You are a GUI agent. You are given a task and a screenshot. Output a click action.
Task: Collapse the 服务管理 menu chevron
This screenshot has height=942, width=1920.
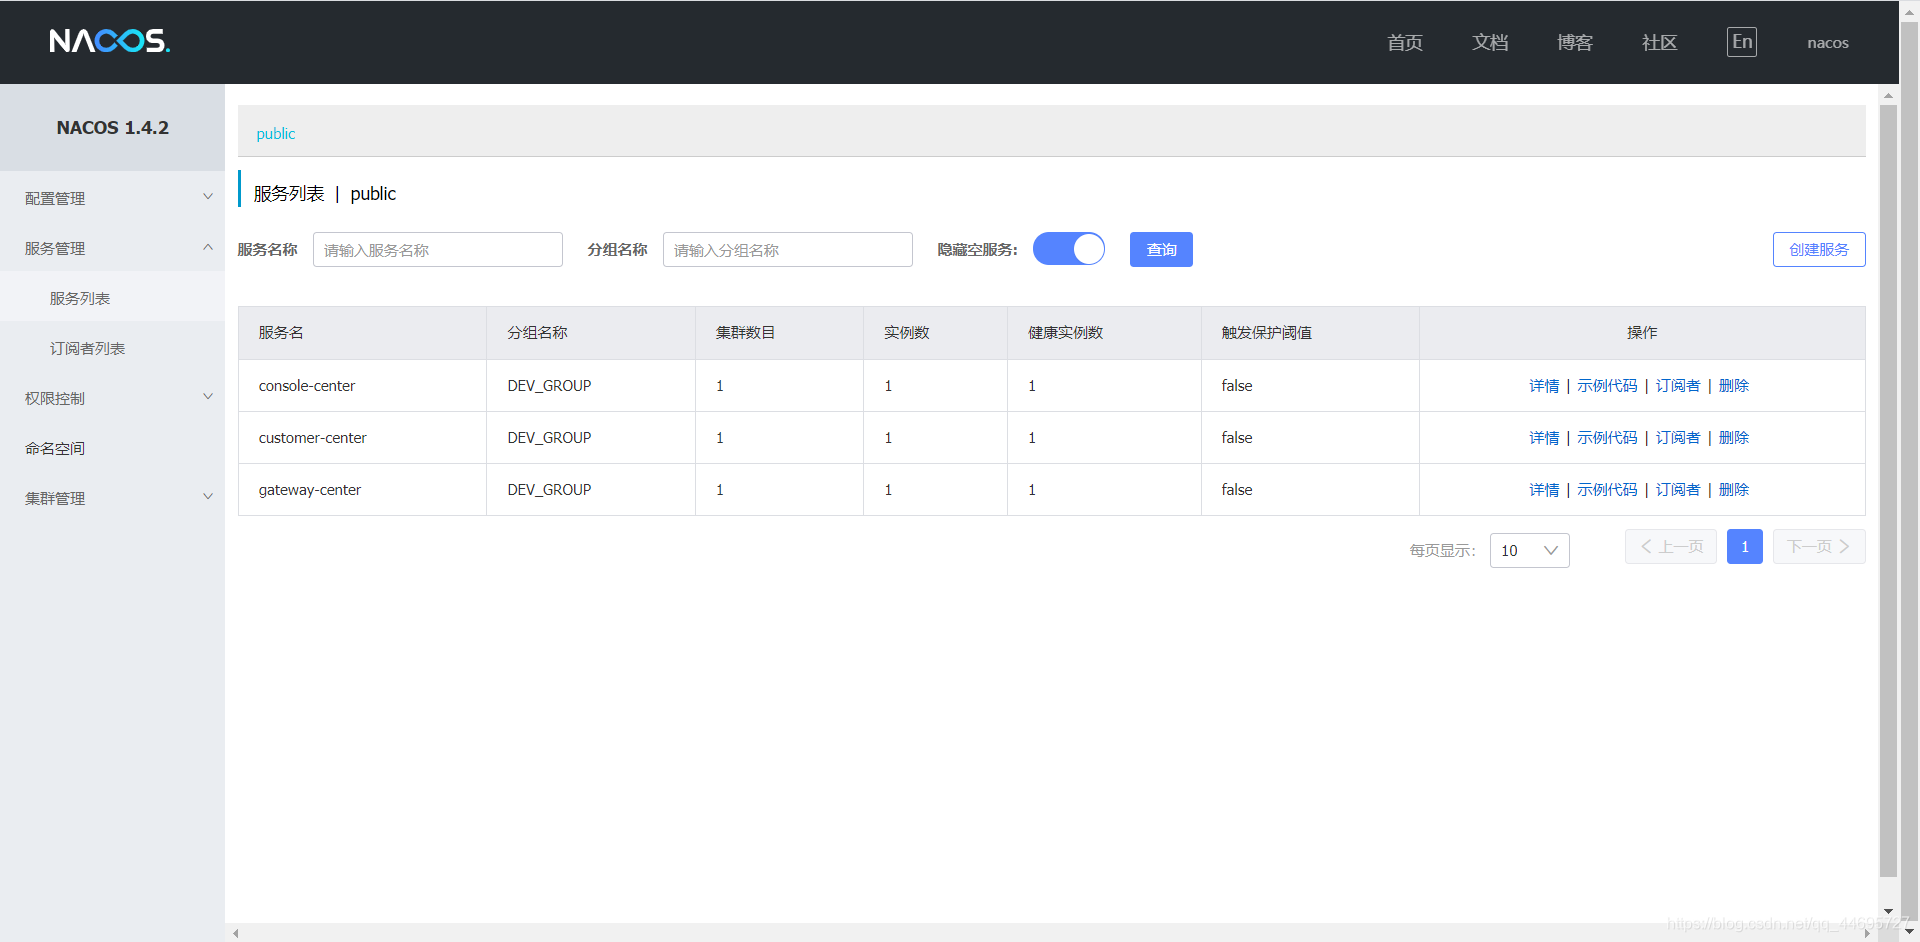tap(208, 247)
